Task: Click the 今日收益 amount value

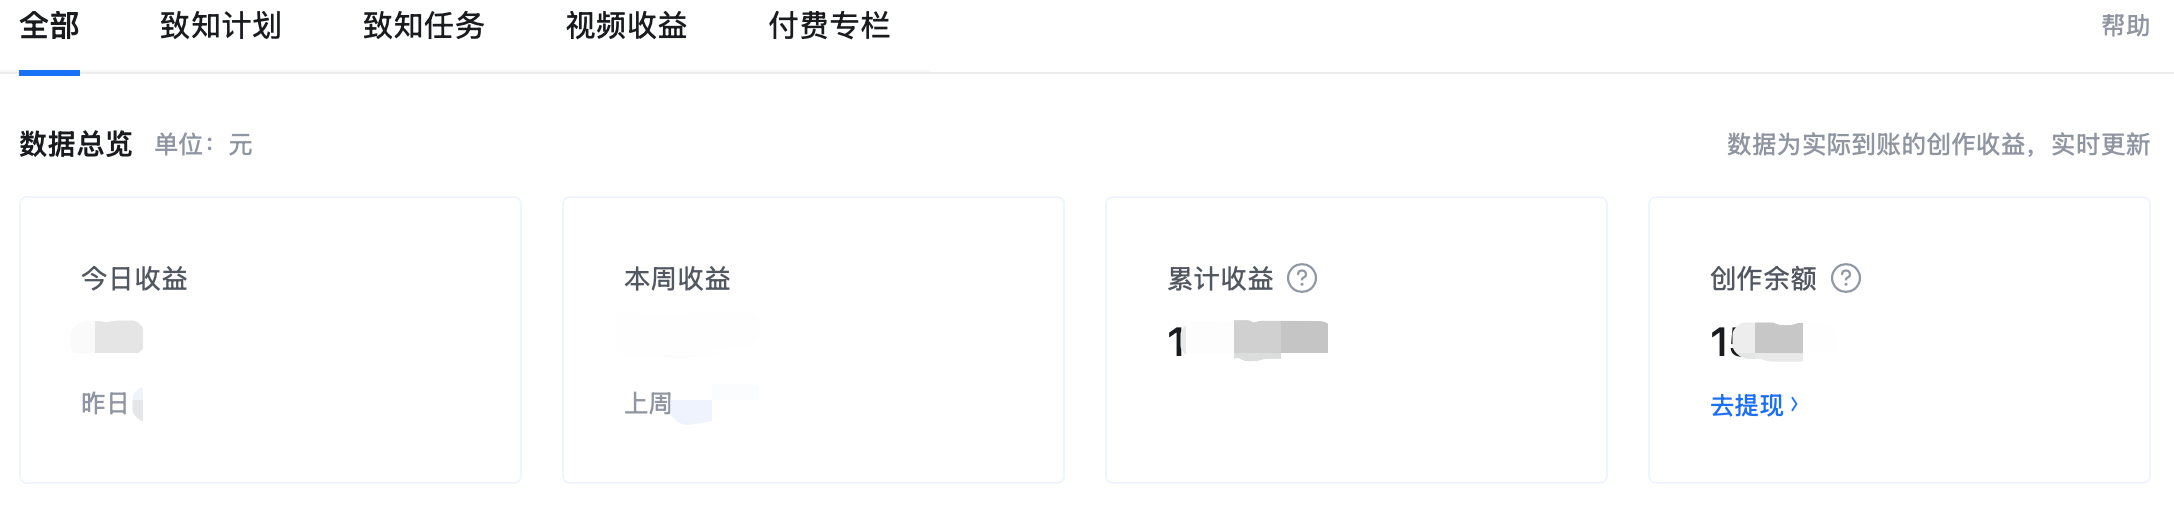Action: coord(107,337)
